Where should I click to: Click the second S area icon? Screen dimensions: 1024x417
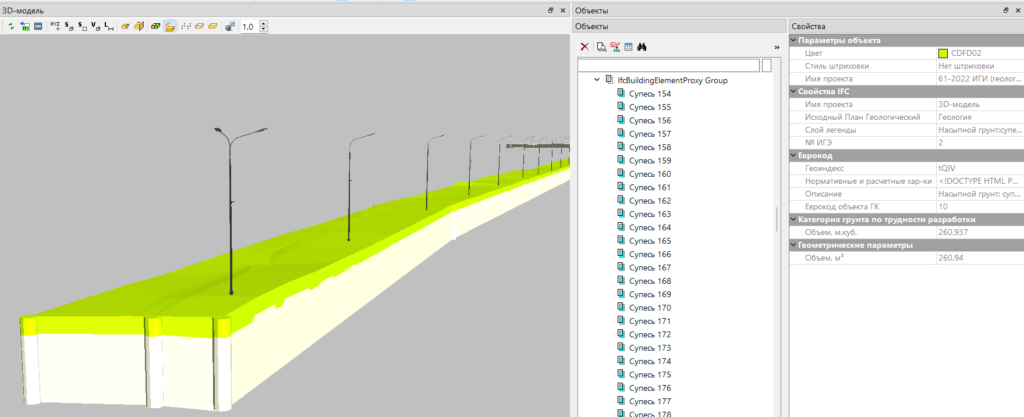tap(82, 27)
